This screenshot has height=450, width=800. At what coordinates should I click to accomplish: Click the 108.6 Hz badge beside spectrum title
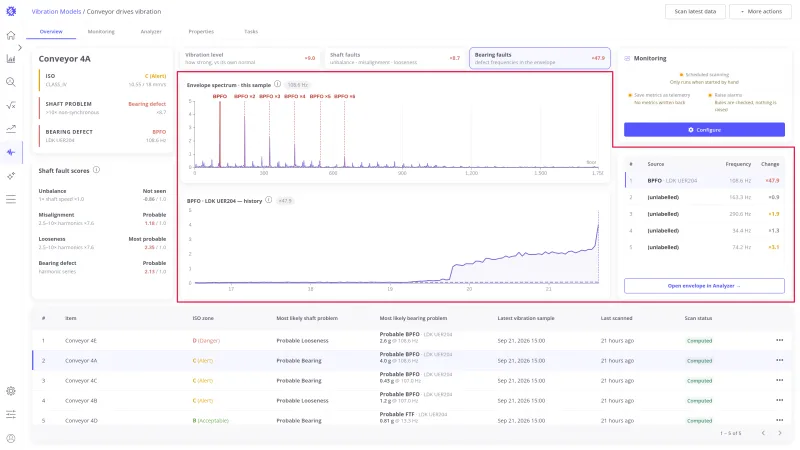click(298, 85)
